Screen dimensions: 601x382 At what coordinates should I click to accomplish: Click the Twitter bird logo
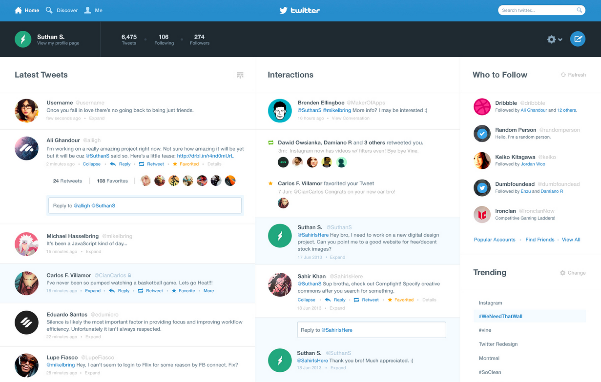coord(283,10)
